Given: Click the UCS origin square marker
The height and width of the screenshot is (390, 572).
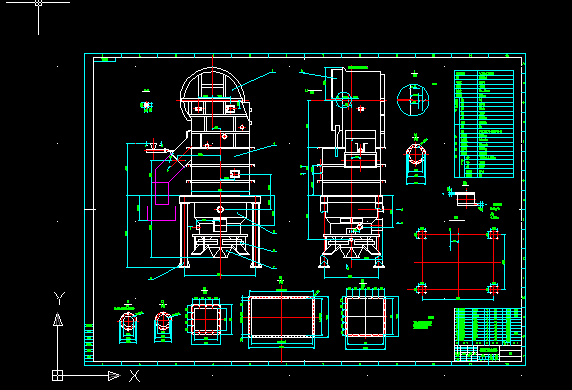Looking at the screenshot, I should (57, 375).
